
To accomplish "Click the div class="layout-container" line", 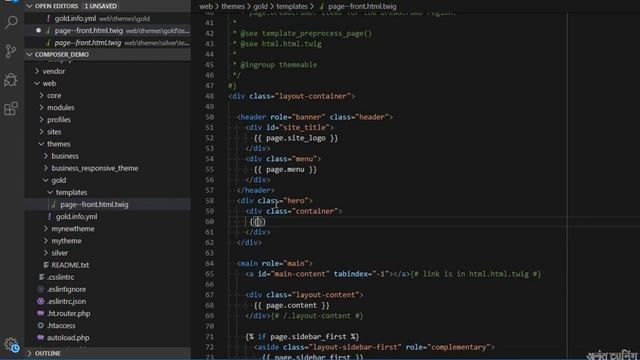I will [x=291, y=96].
